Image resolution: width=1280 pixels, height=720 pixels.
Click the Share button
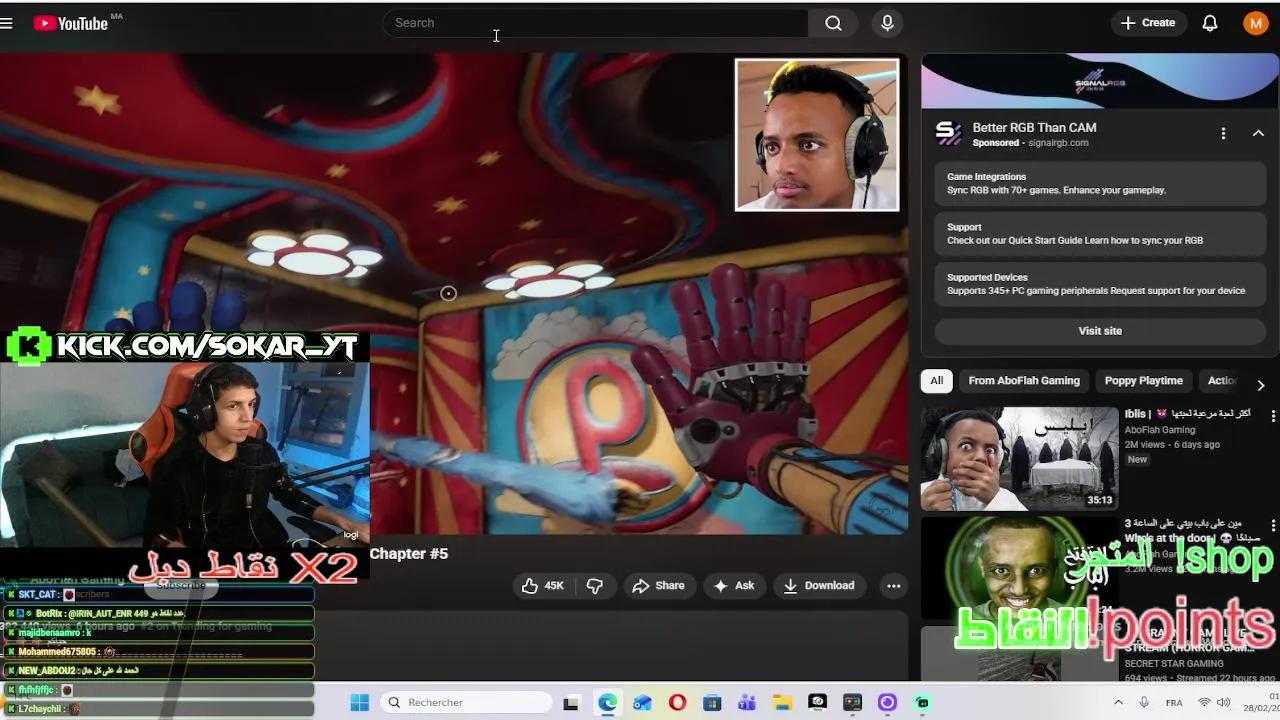click(x=658, y=586)
